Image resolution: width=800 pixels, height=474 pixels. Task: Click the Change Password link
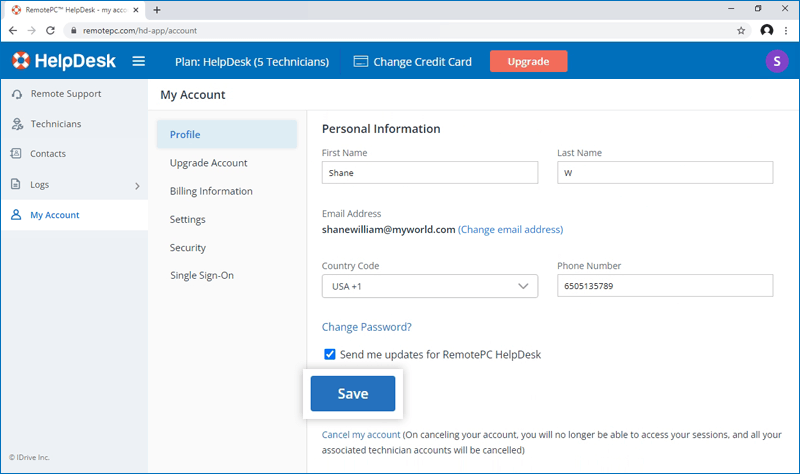(366, 327)
